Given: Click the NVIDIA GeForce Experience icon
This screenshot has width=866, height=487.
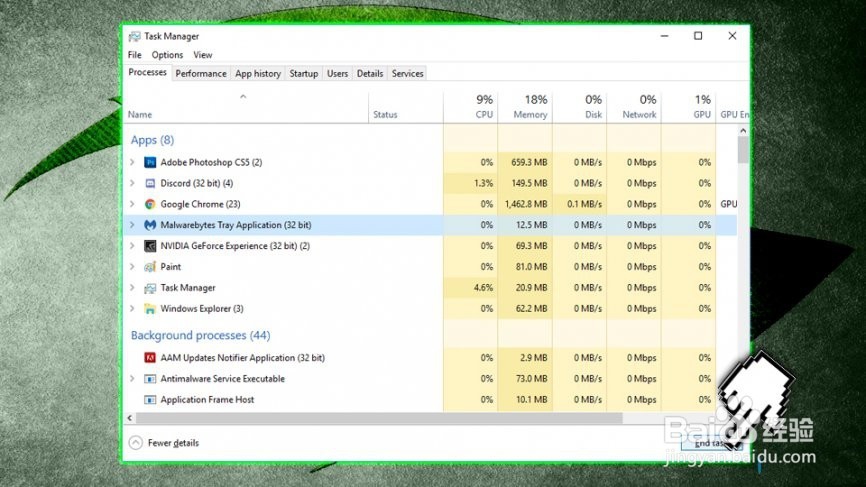Looking at the screenshot, I should (150, 246).
